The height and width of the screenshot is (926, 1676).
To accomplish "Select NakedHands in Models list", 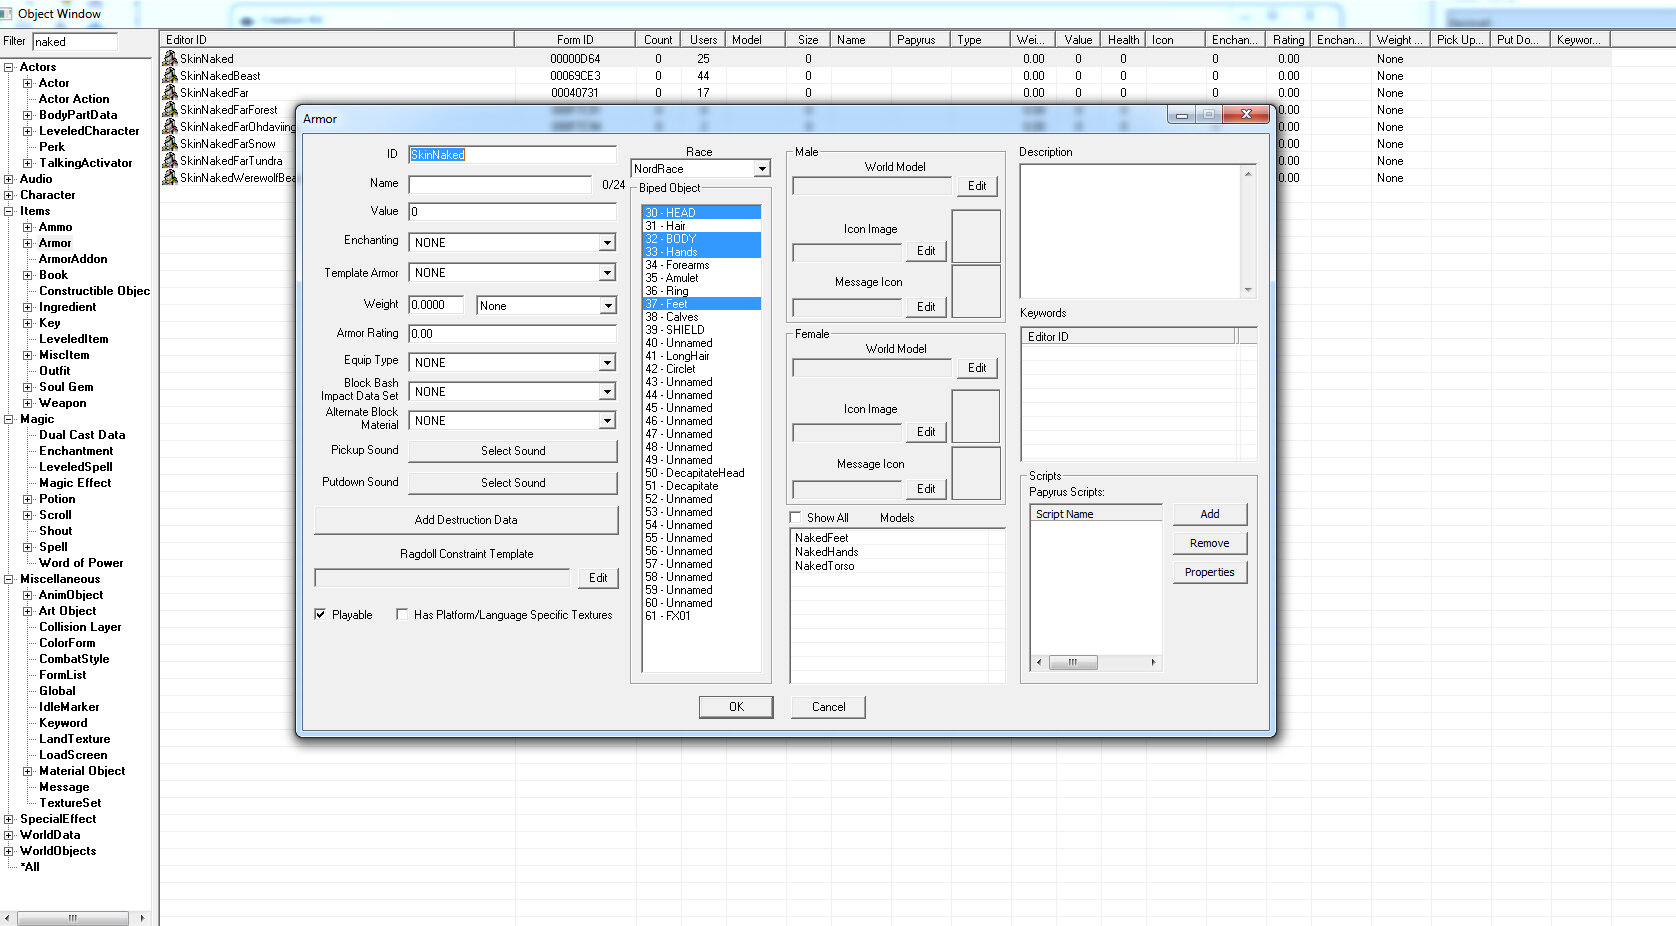I will point(826,552).
